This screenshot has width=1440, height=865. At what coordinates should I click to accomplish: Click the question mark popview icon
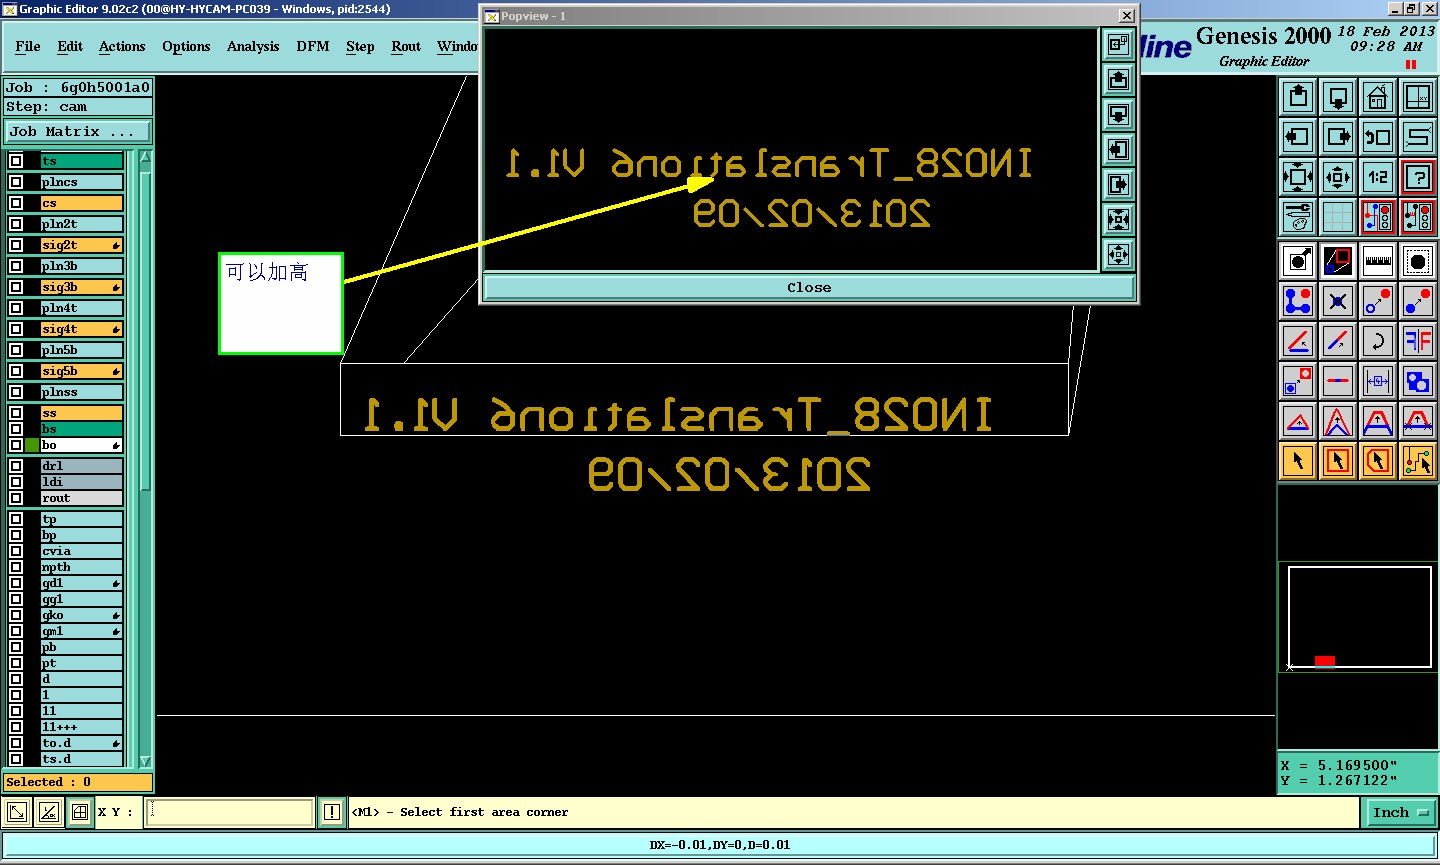click(1418, 177)
